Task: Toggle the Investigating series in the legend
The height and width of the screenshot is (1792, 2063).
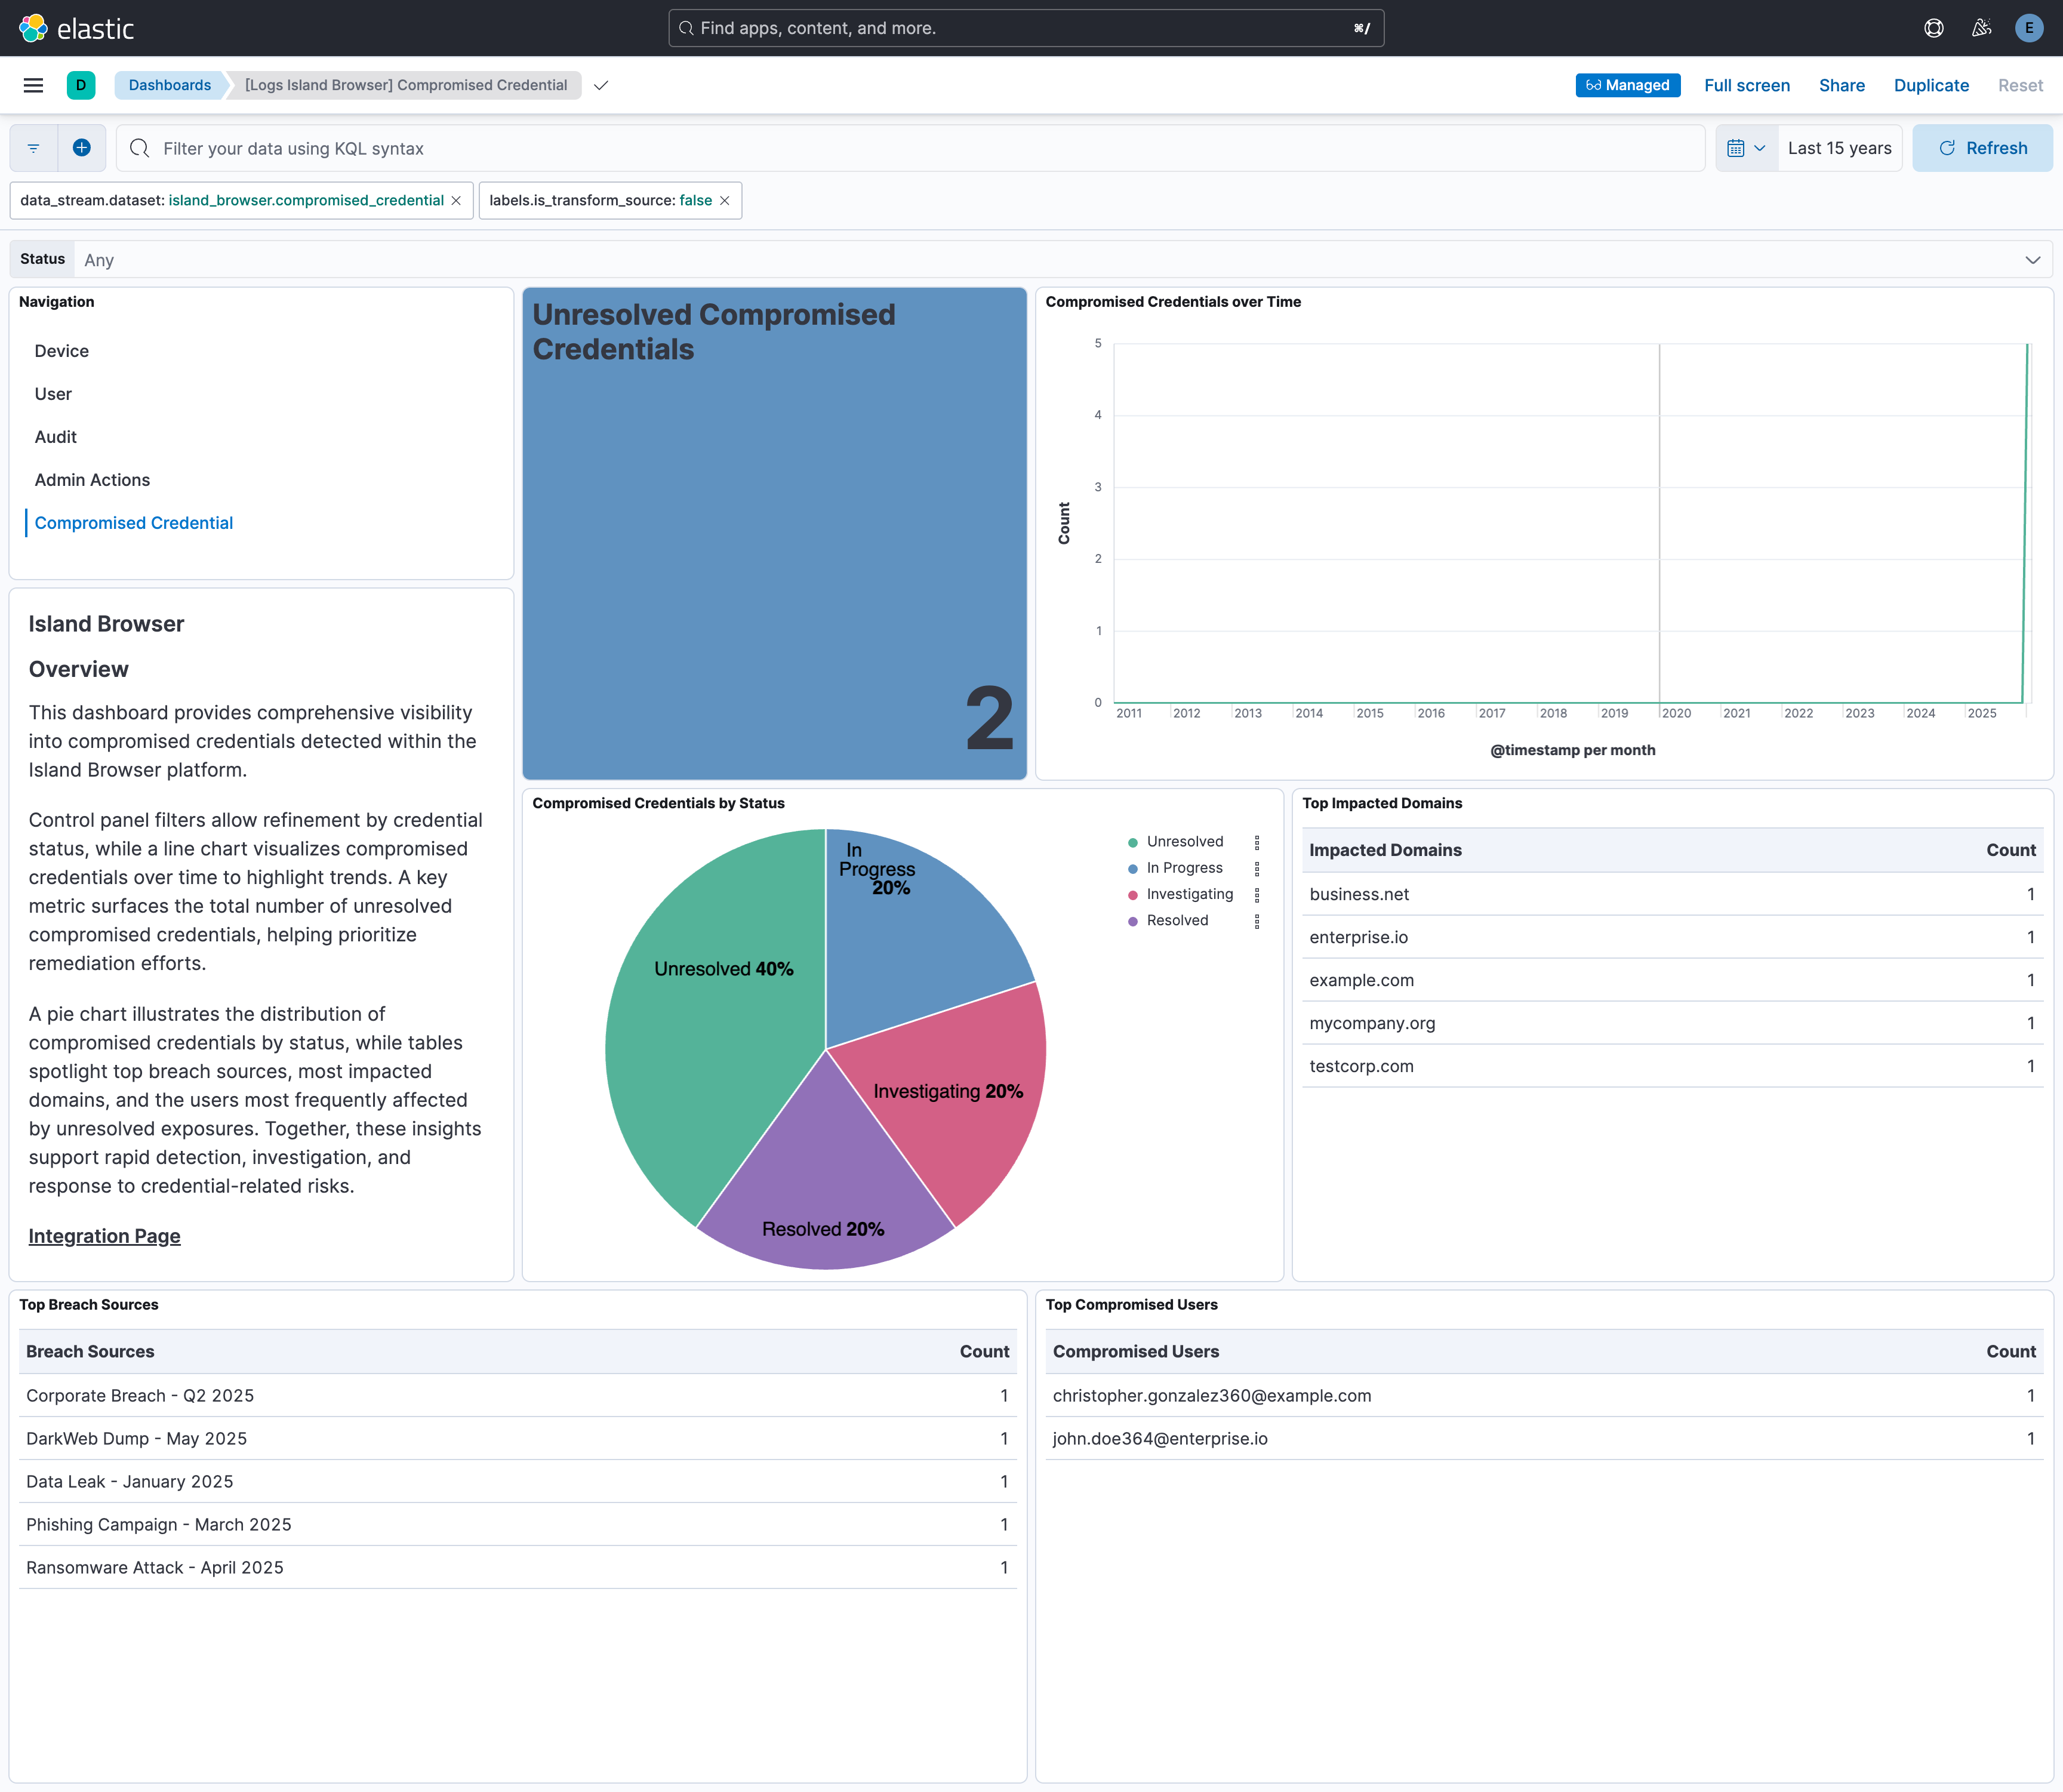Action: 1190,894
